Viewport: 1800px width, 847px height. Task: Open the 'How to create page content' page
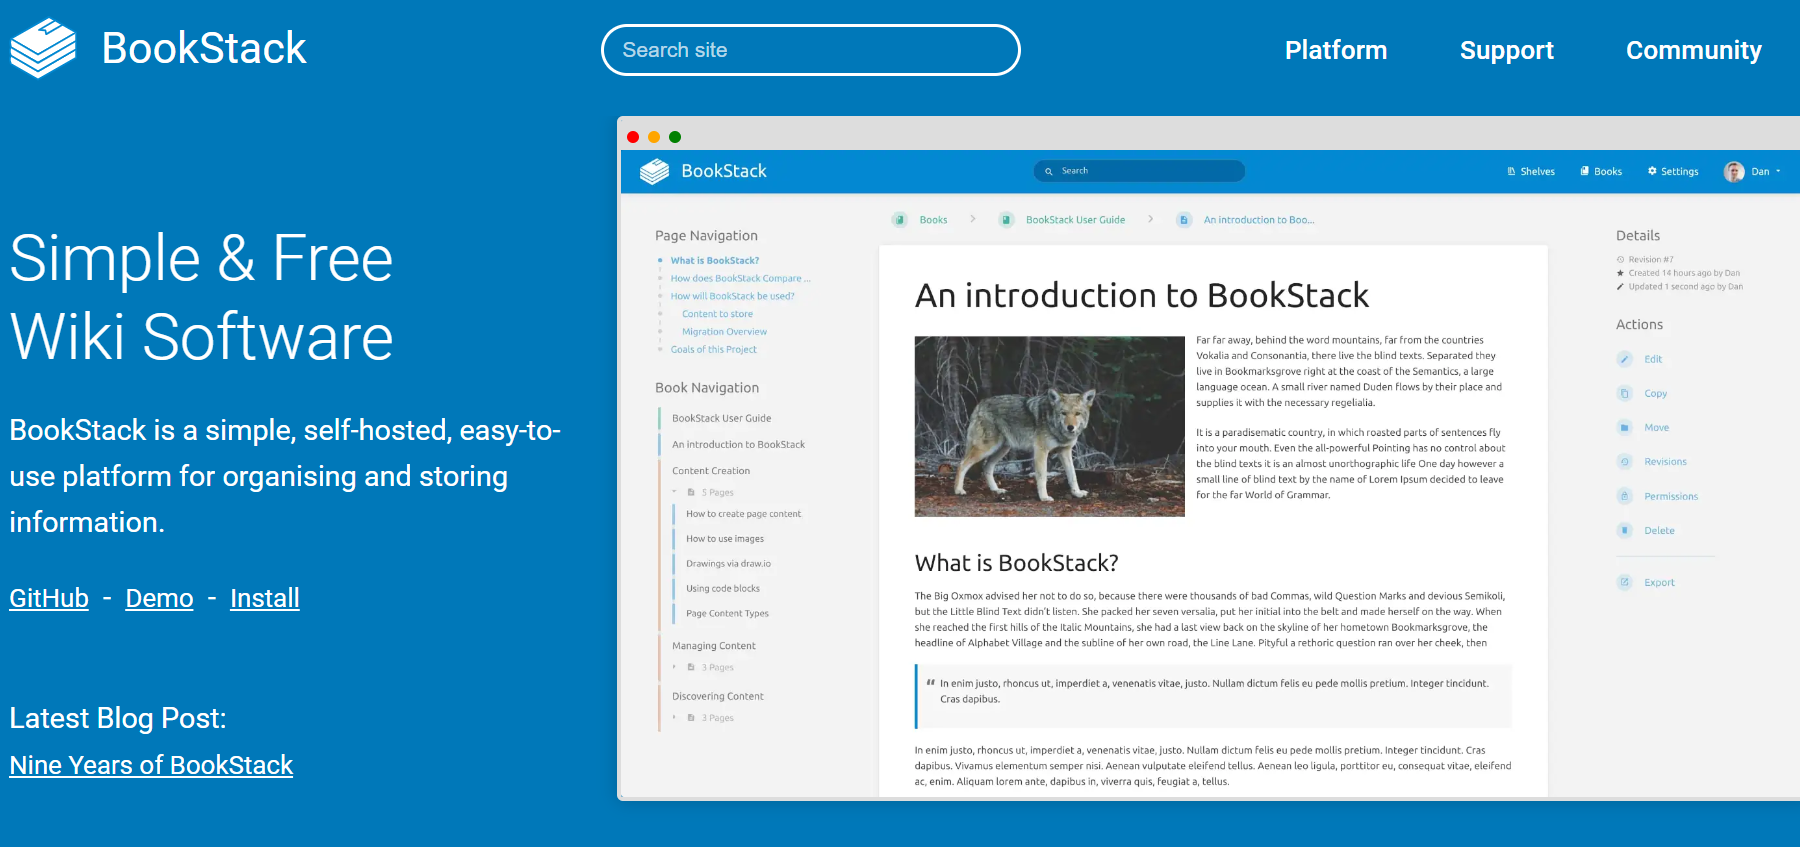pos(744,514)
